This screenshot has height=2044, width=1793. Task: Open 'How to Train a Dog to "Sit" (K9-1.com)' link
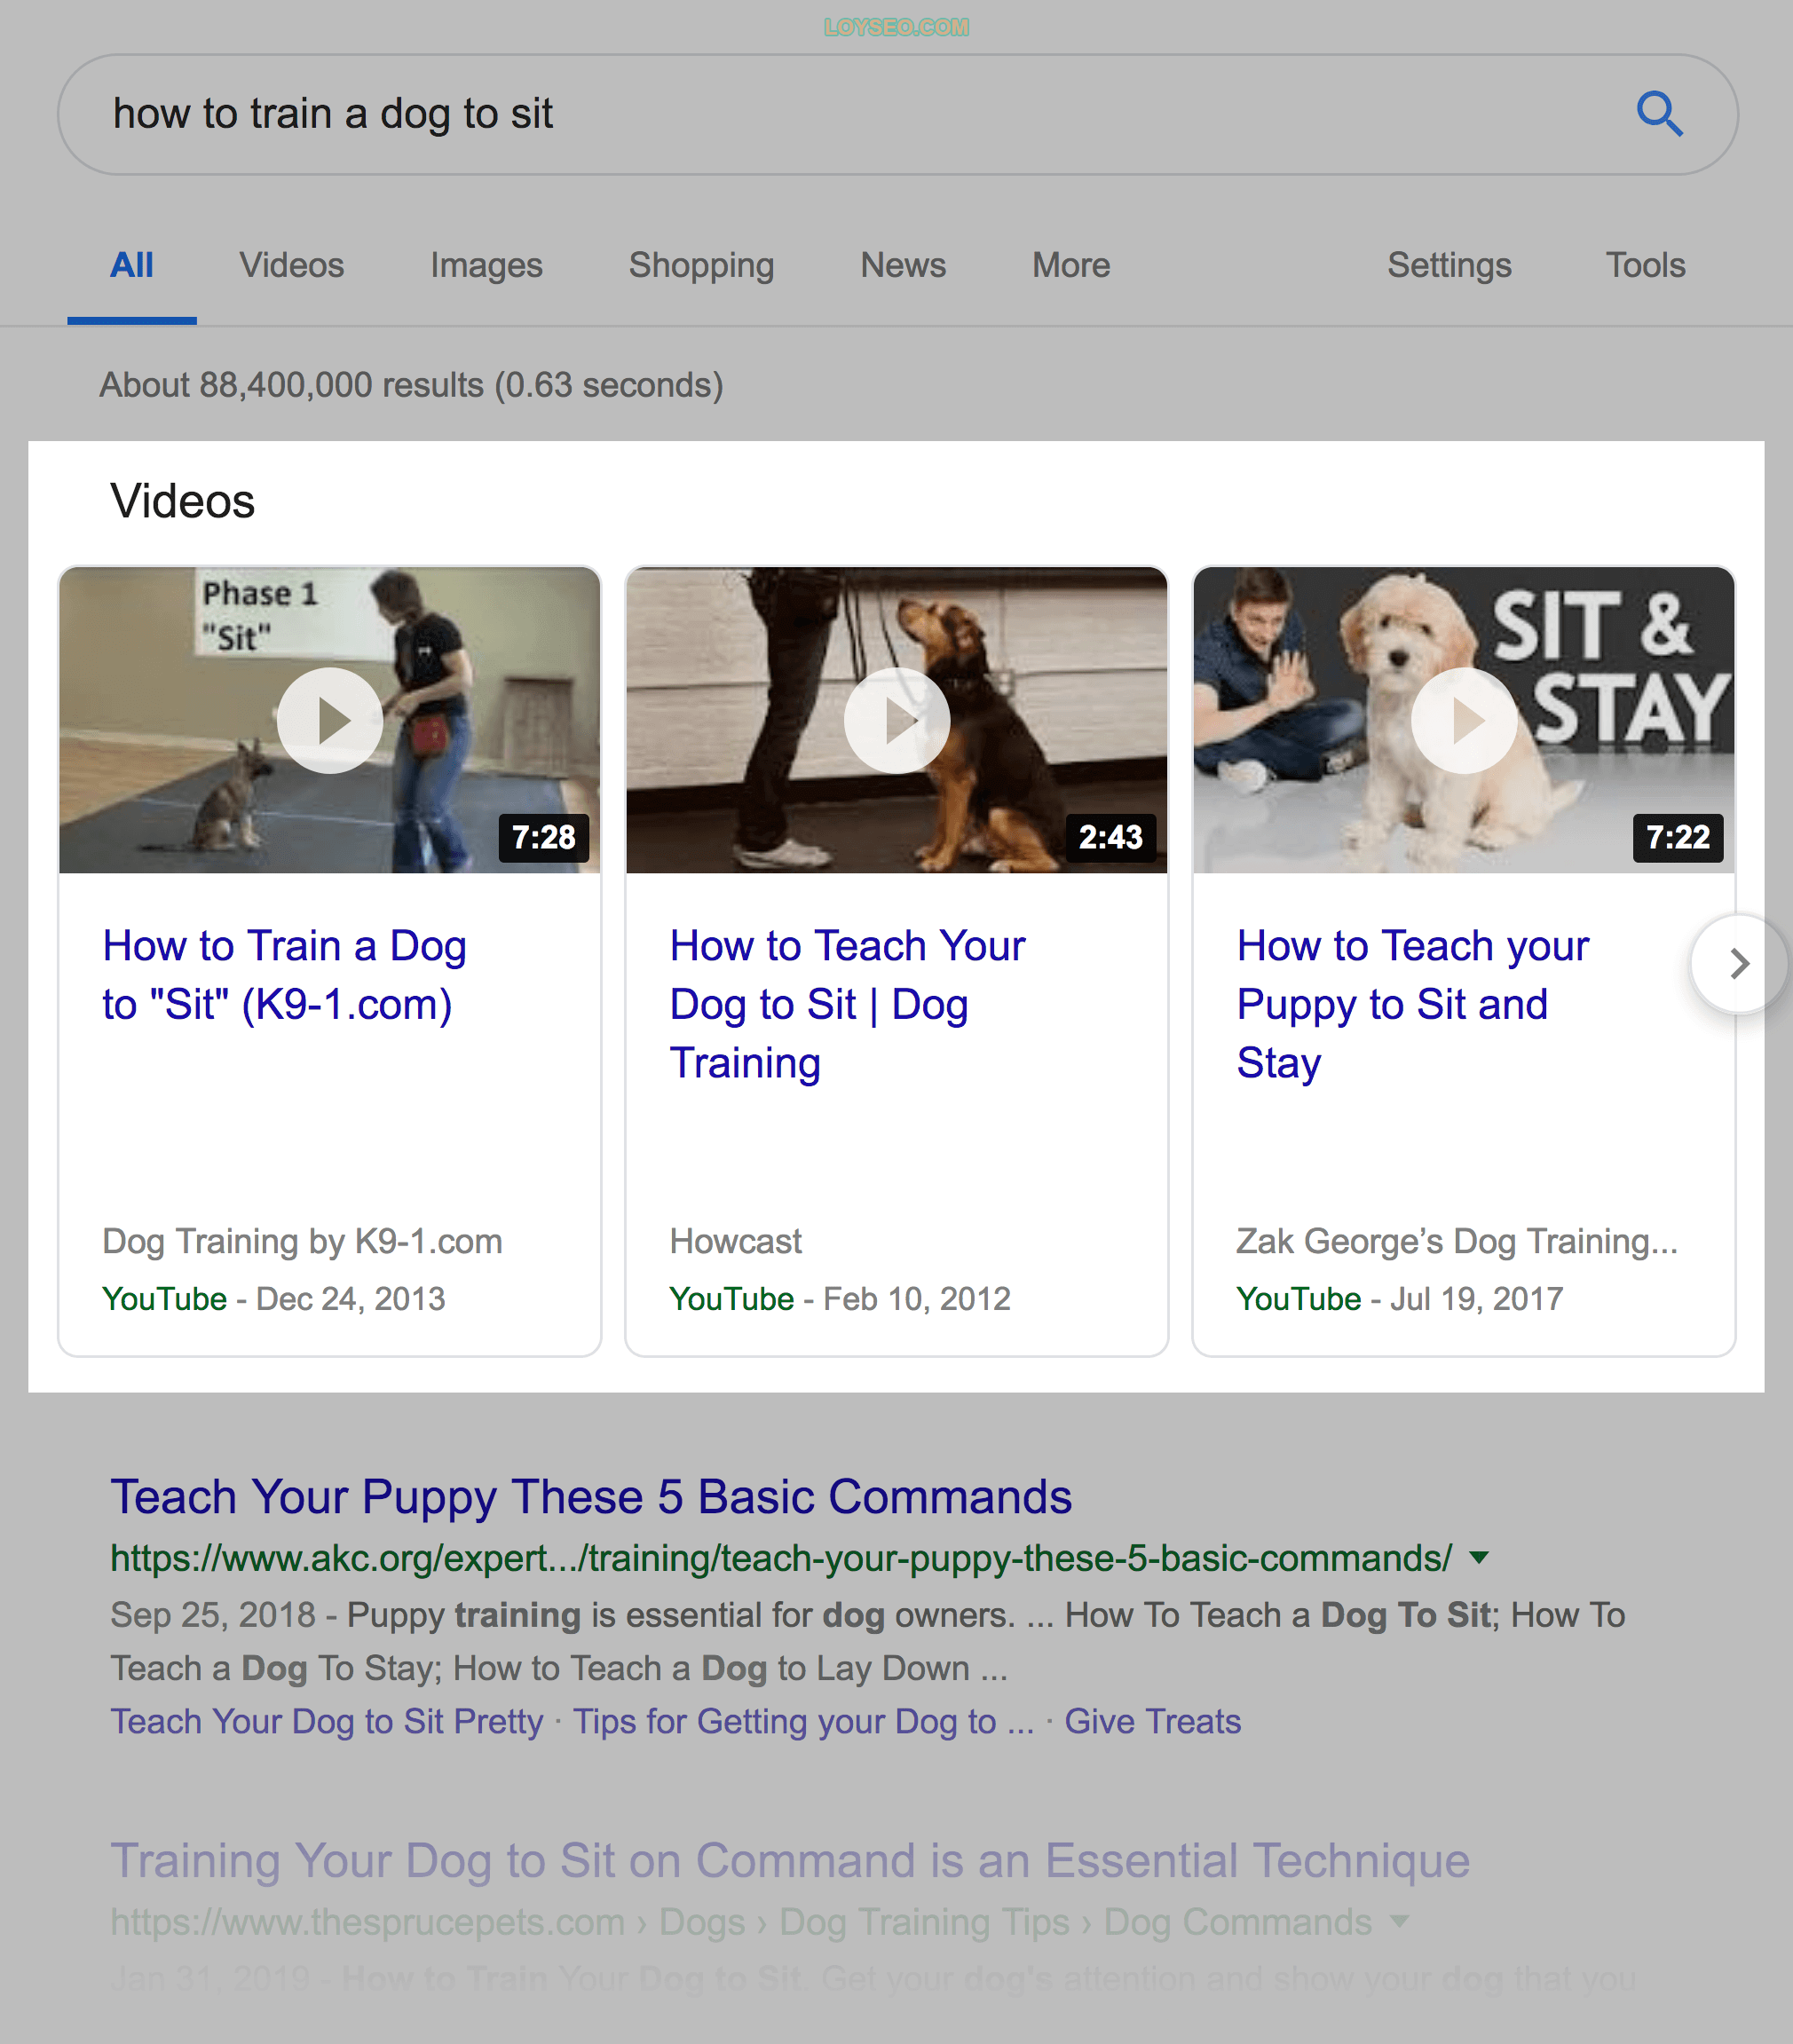(285, 975)
